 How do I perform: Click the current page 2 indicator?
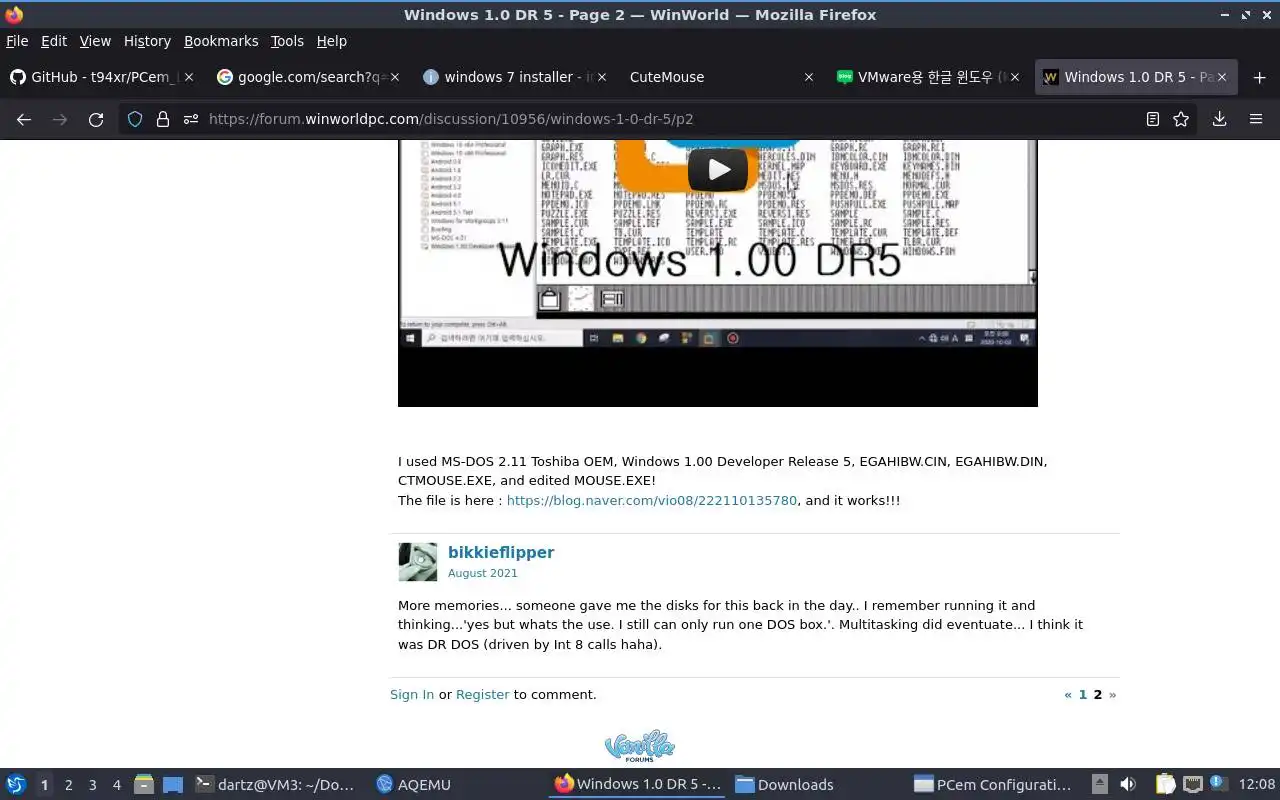tap(1097, 694)
